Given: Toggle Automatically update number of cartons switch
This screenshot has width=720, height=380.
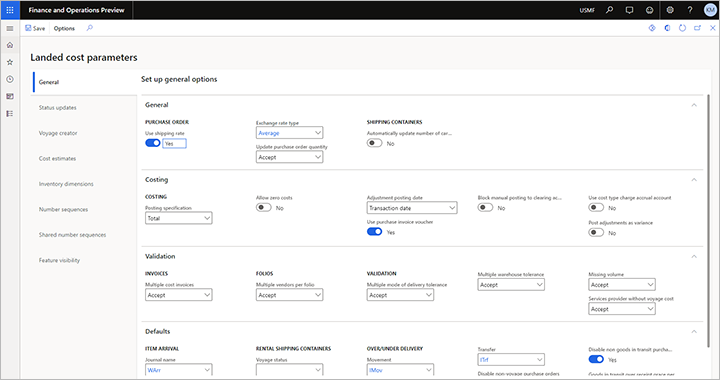Looking at the screenshot, I should tap(374, 143).
